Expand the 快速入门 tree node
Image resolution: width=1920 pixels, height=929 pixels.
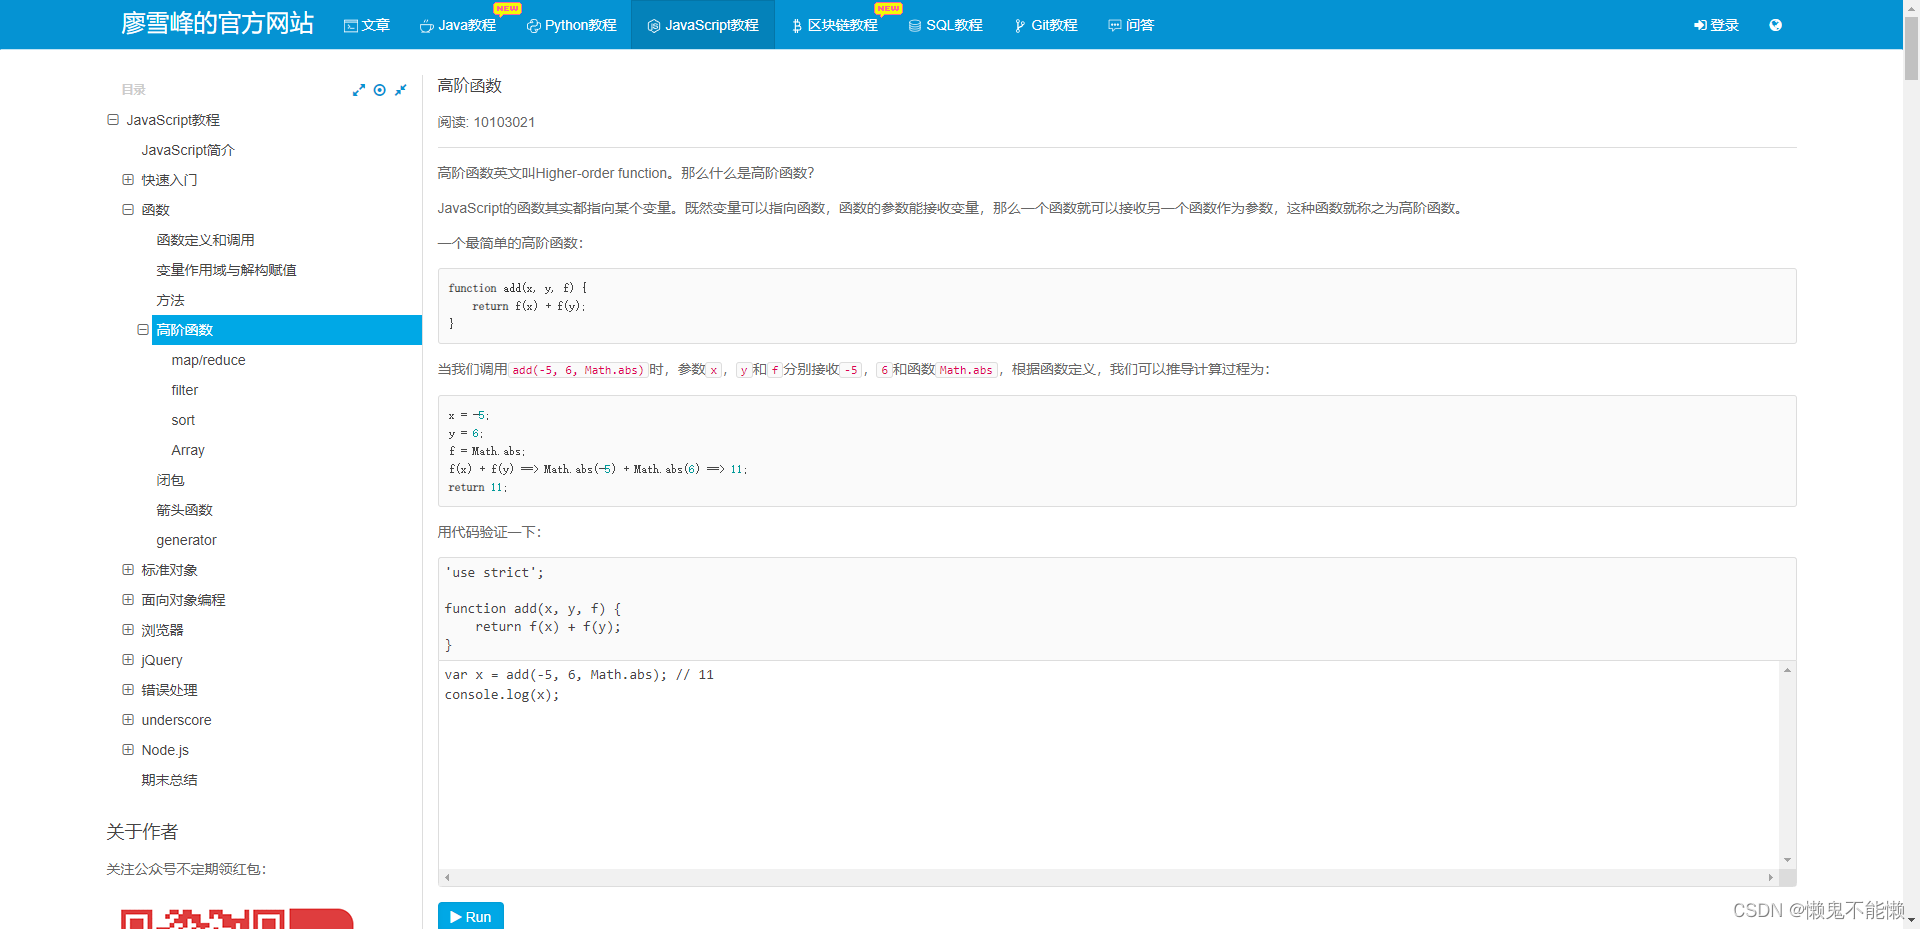[x=128, y=180]
